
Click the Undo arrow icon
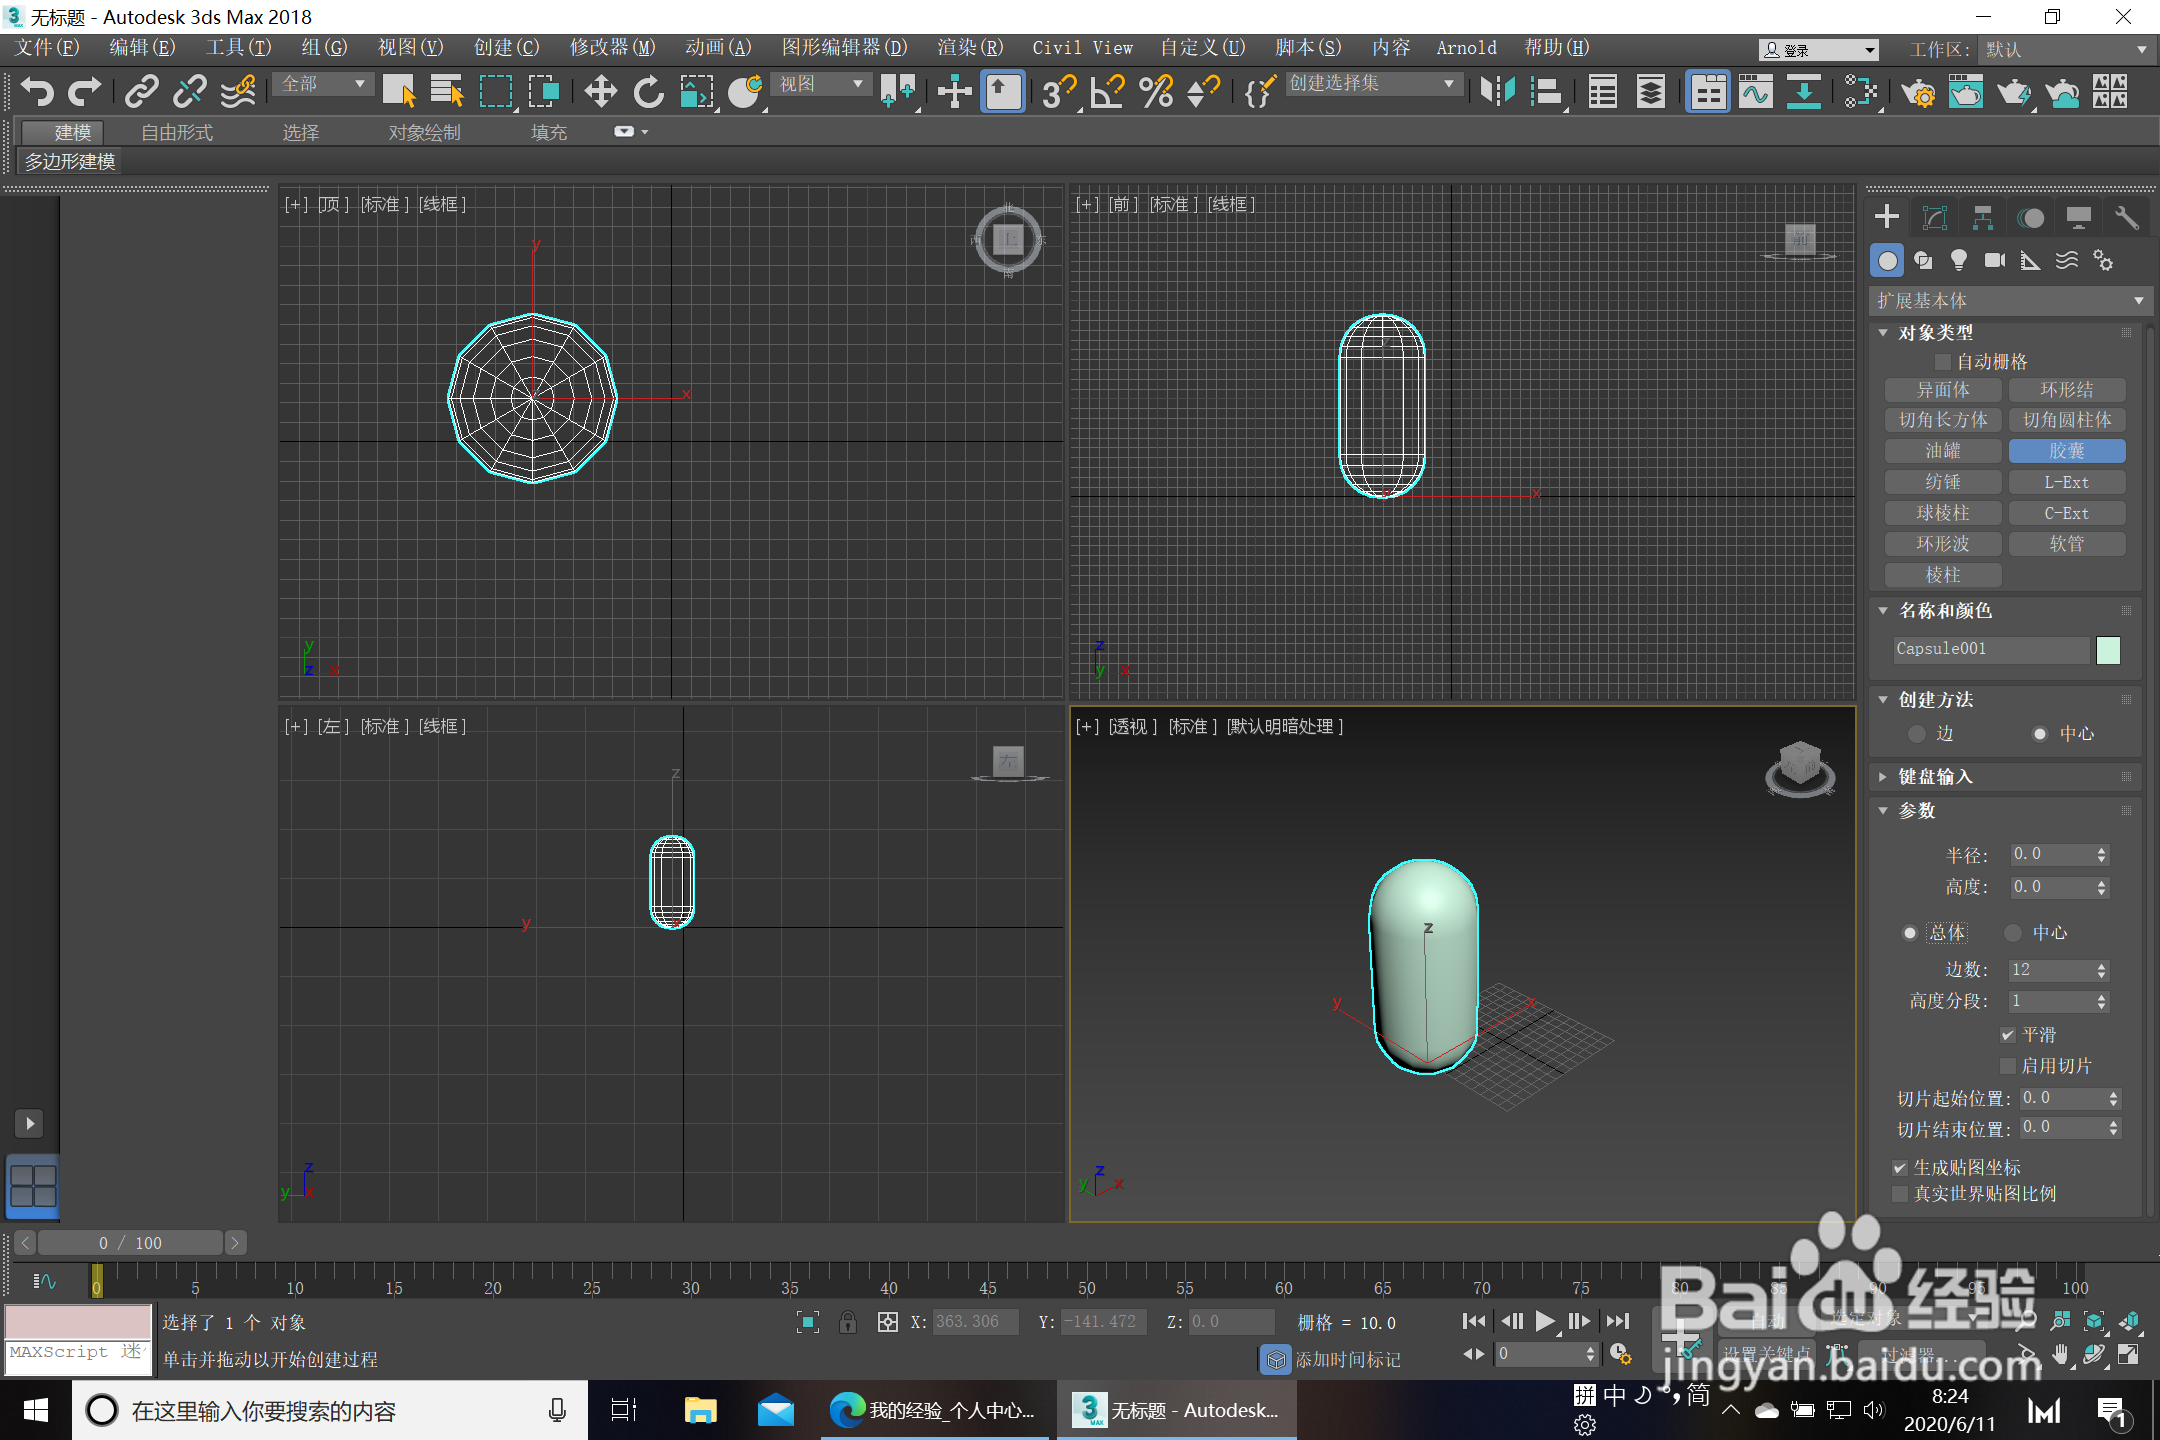(37, 92)
